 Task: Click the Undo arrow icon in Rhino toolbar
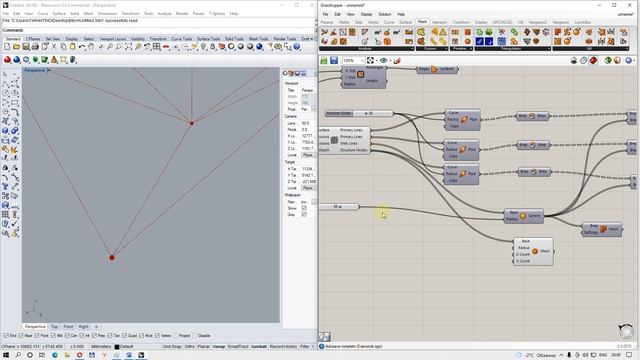[x=82, y=47]
